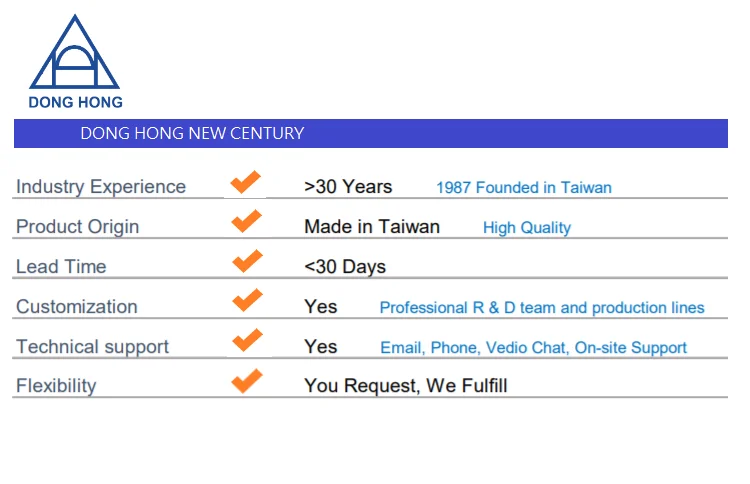Click the '<30 Days' value

(345, 267)
